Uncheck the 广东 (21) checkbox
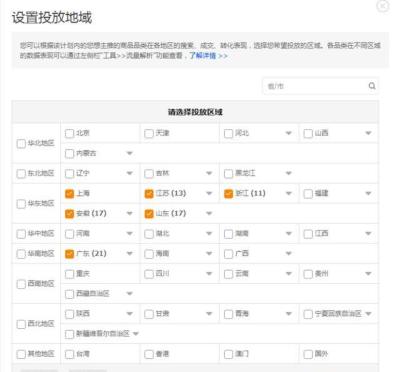The width and height of the screenshot is (400, 372). (69, 254)
